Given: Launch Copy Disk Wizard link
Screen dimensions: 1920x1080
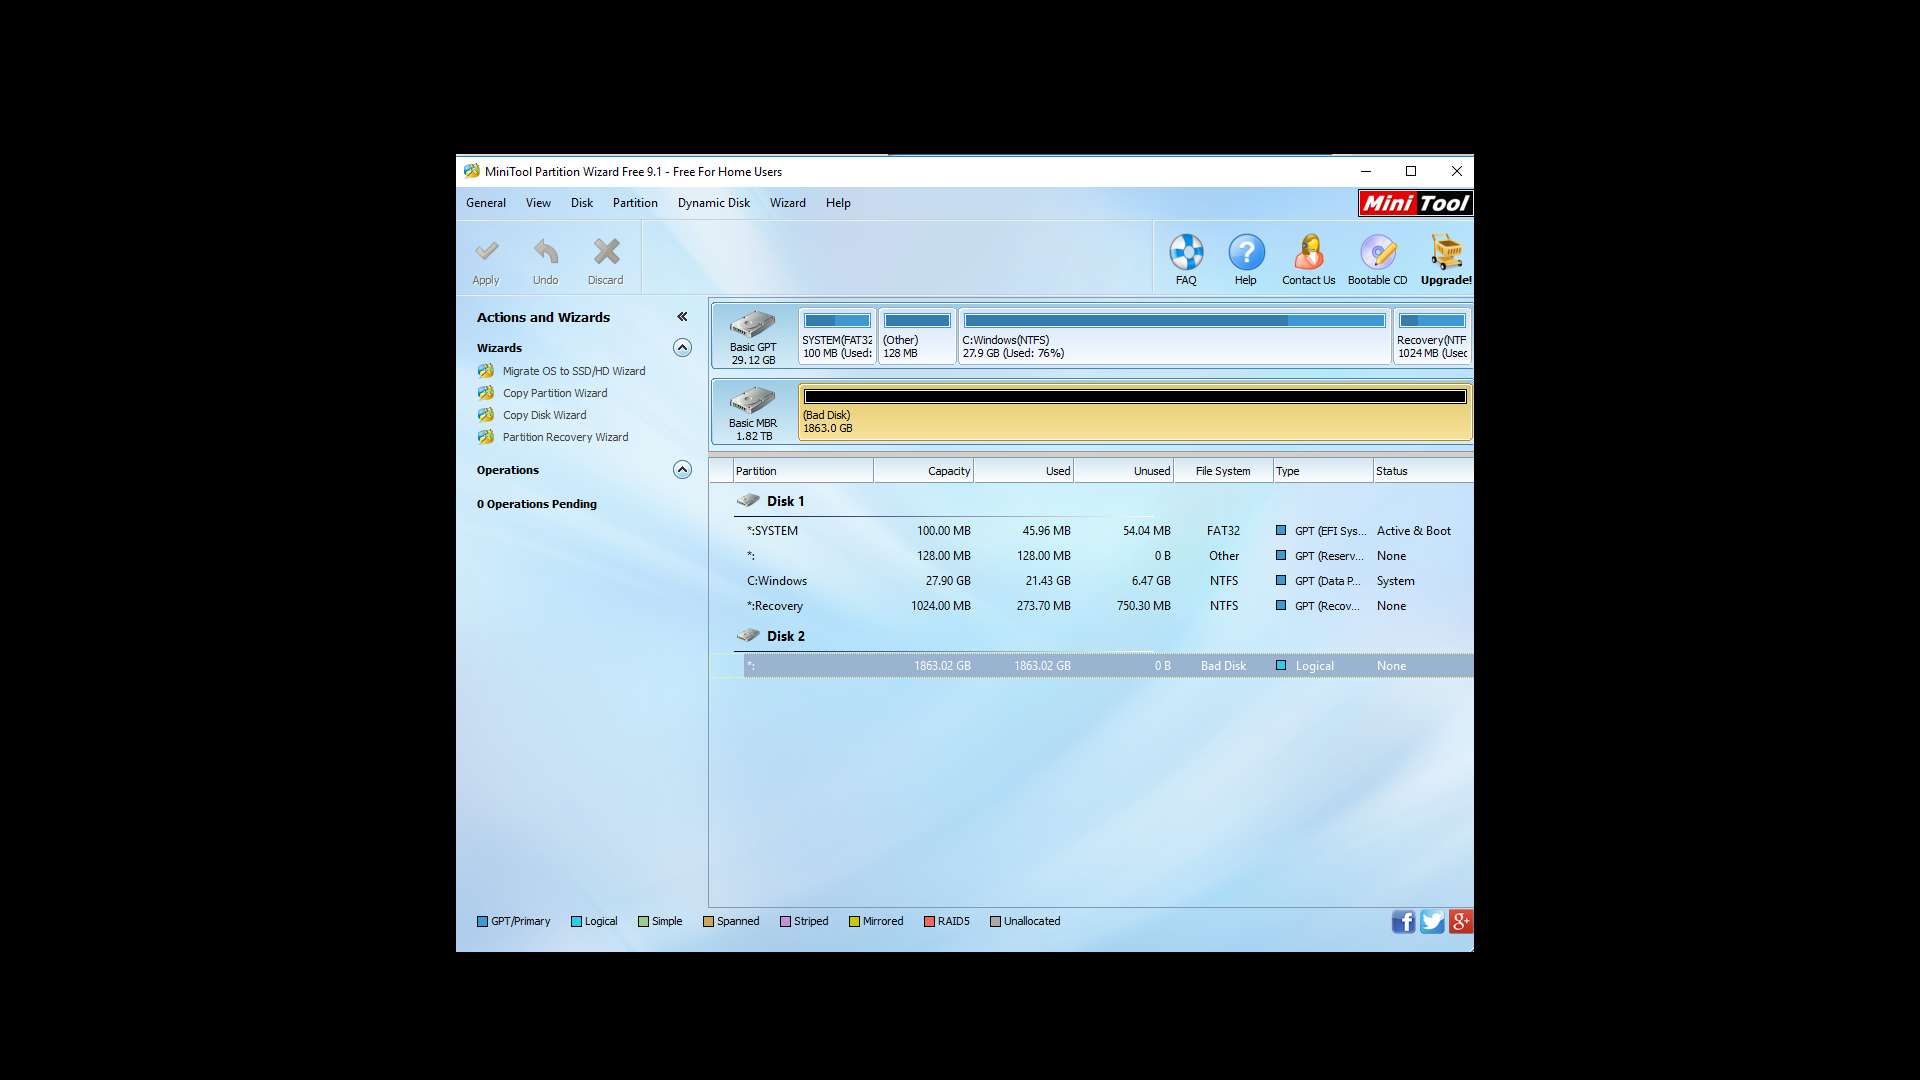Looking at the screenshot, I should pyautogui.click(x=545, y=415).
